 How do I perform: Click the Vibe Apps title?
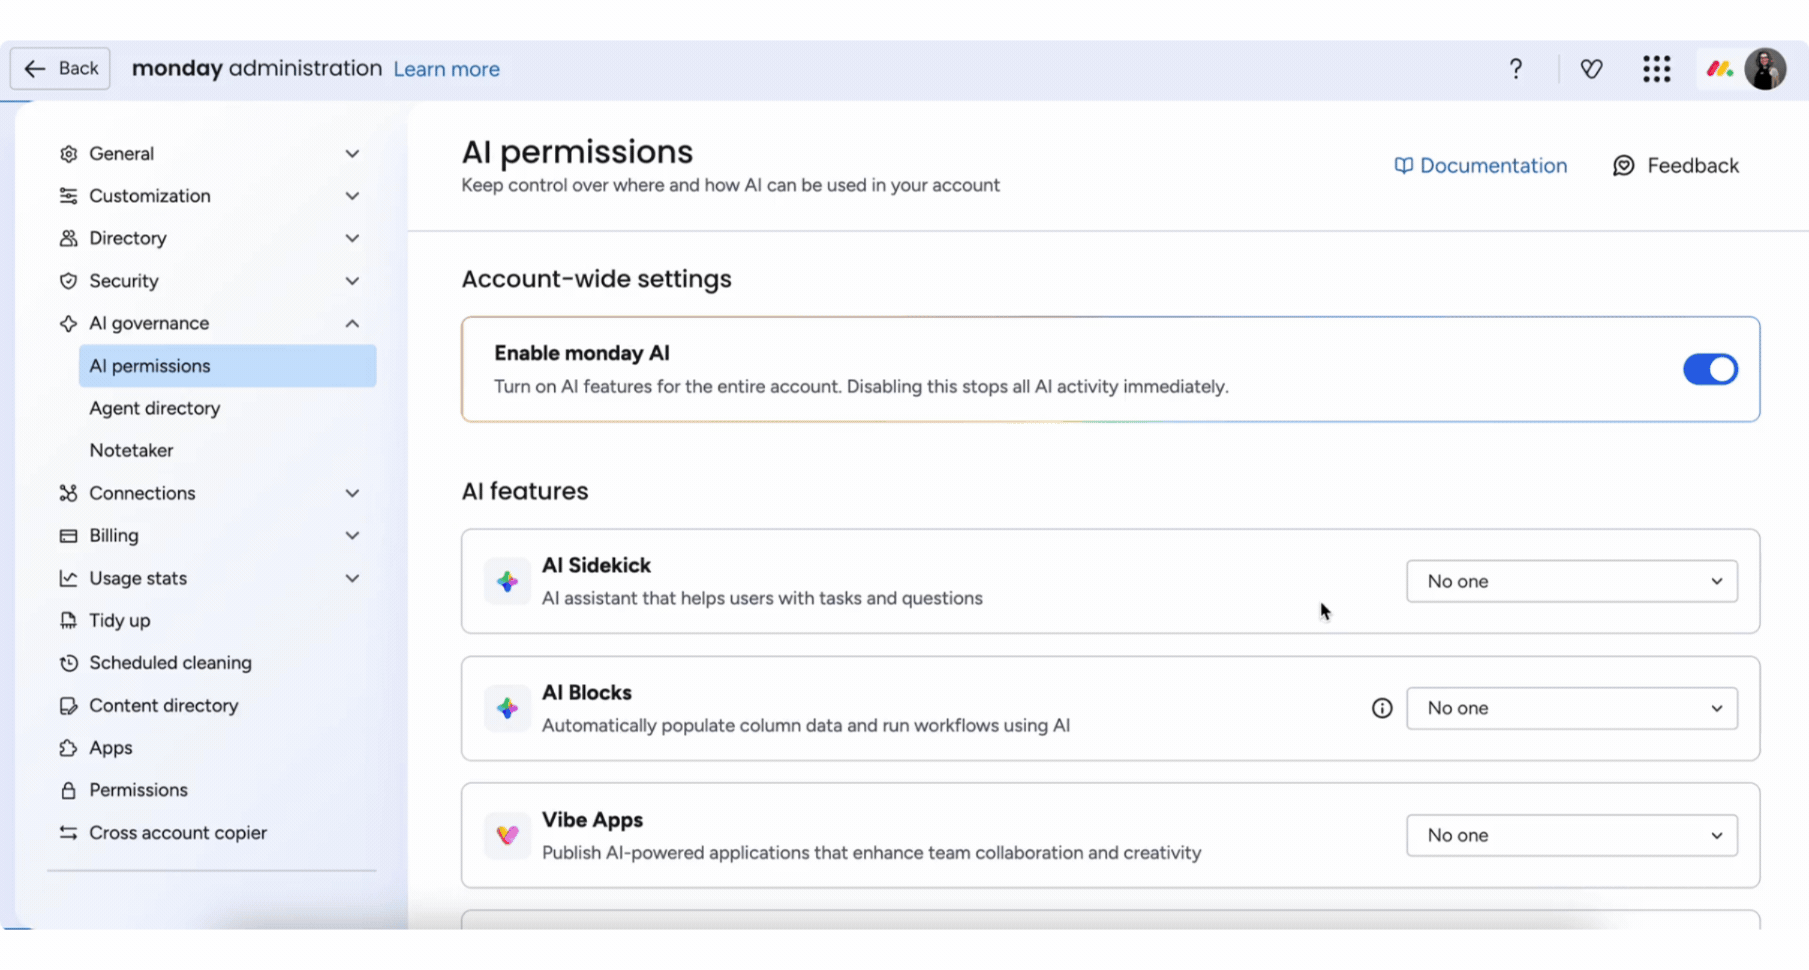(592, 820)
